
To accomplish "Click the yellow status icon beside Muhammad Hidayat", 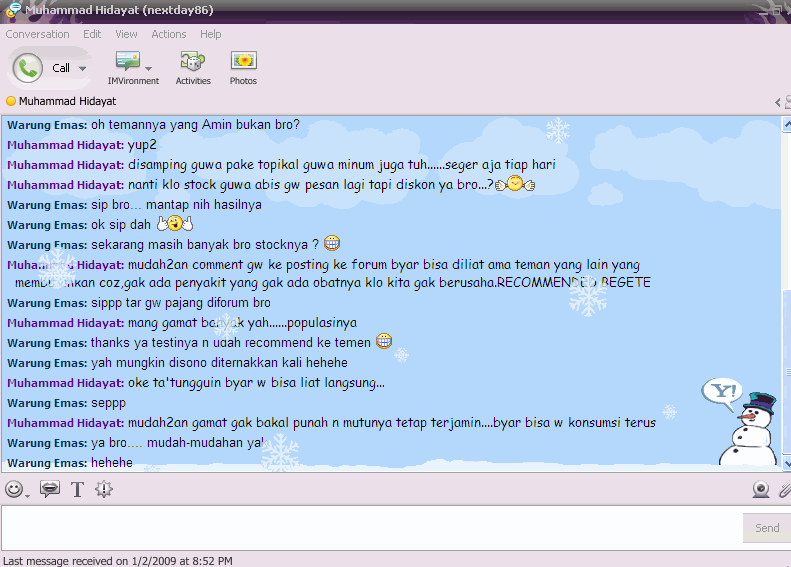I will pyautogui.click(x=11, y=101).
